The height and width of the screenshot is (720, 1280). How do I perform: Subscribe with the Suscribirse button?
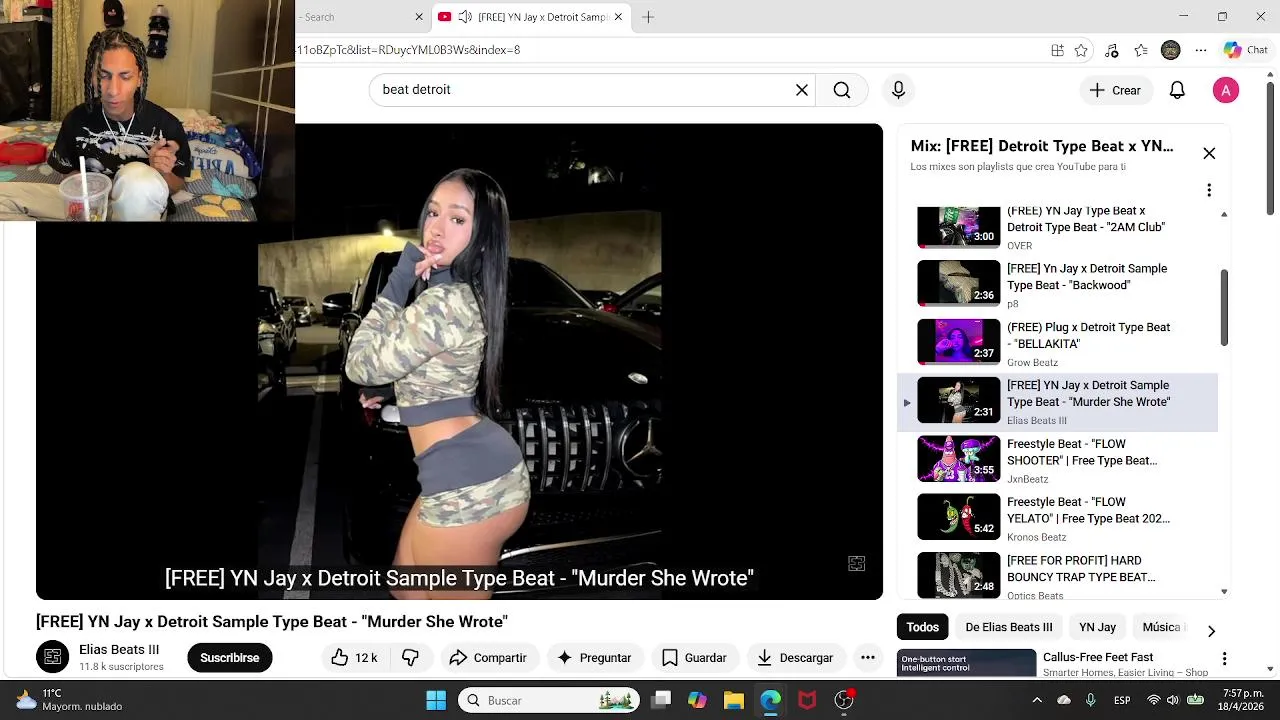point(229,657)
